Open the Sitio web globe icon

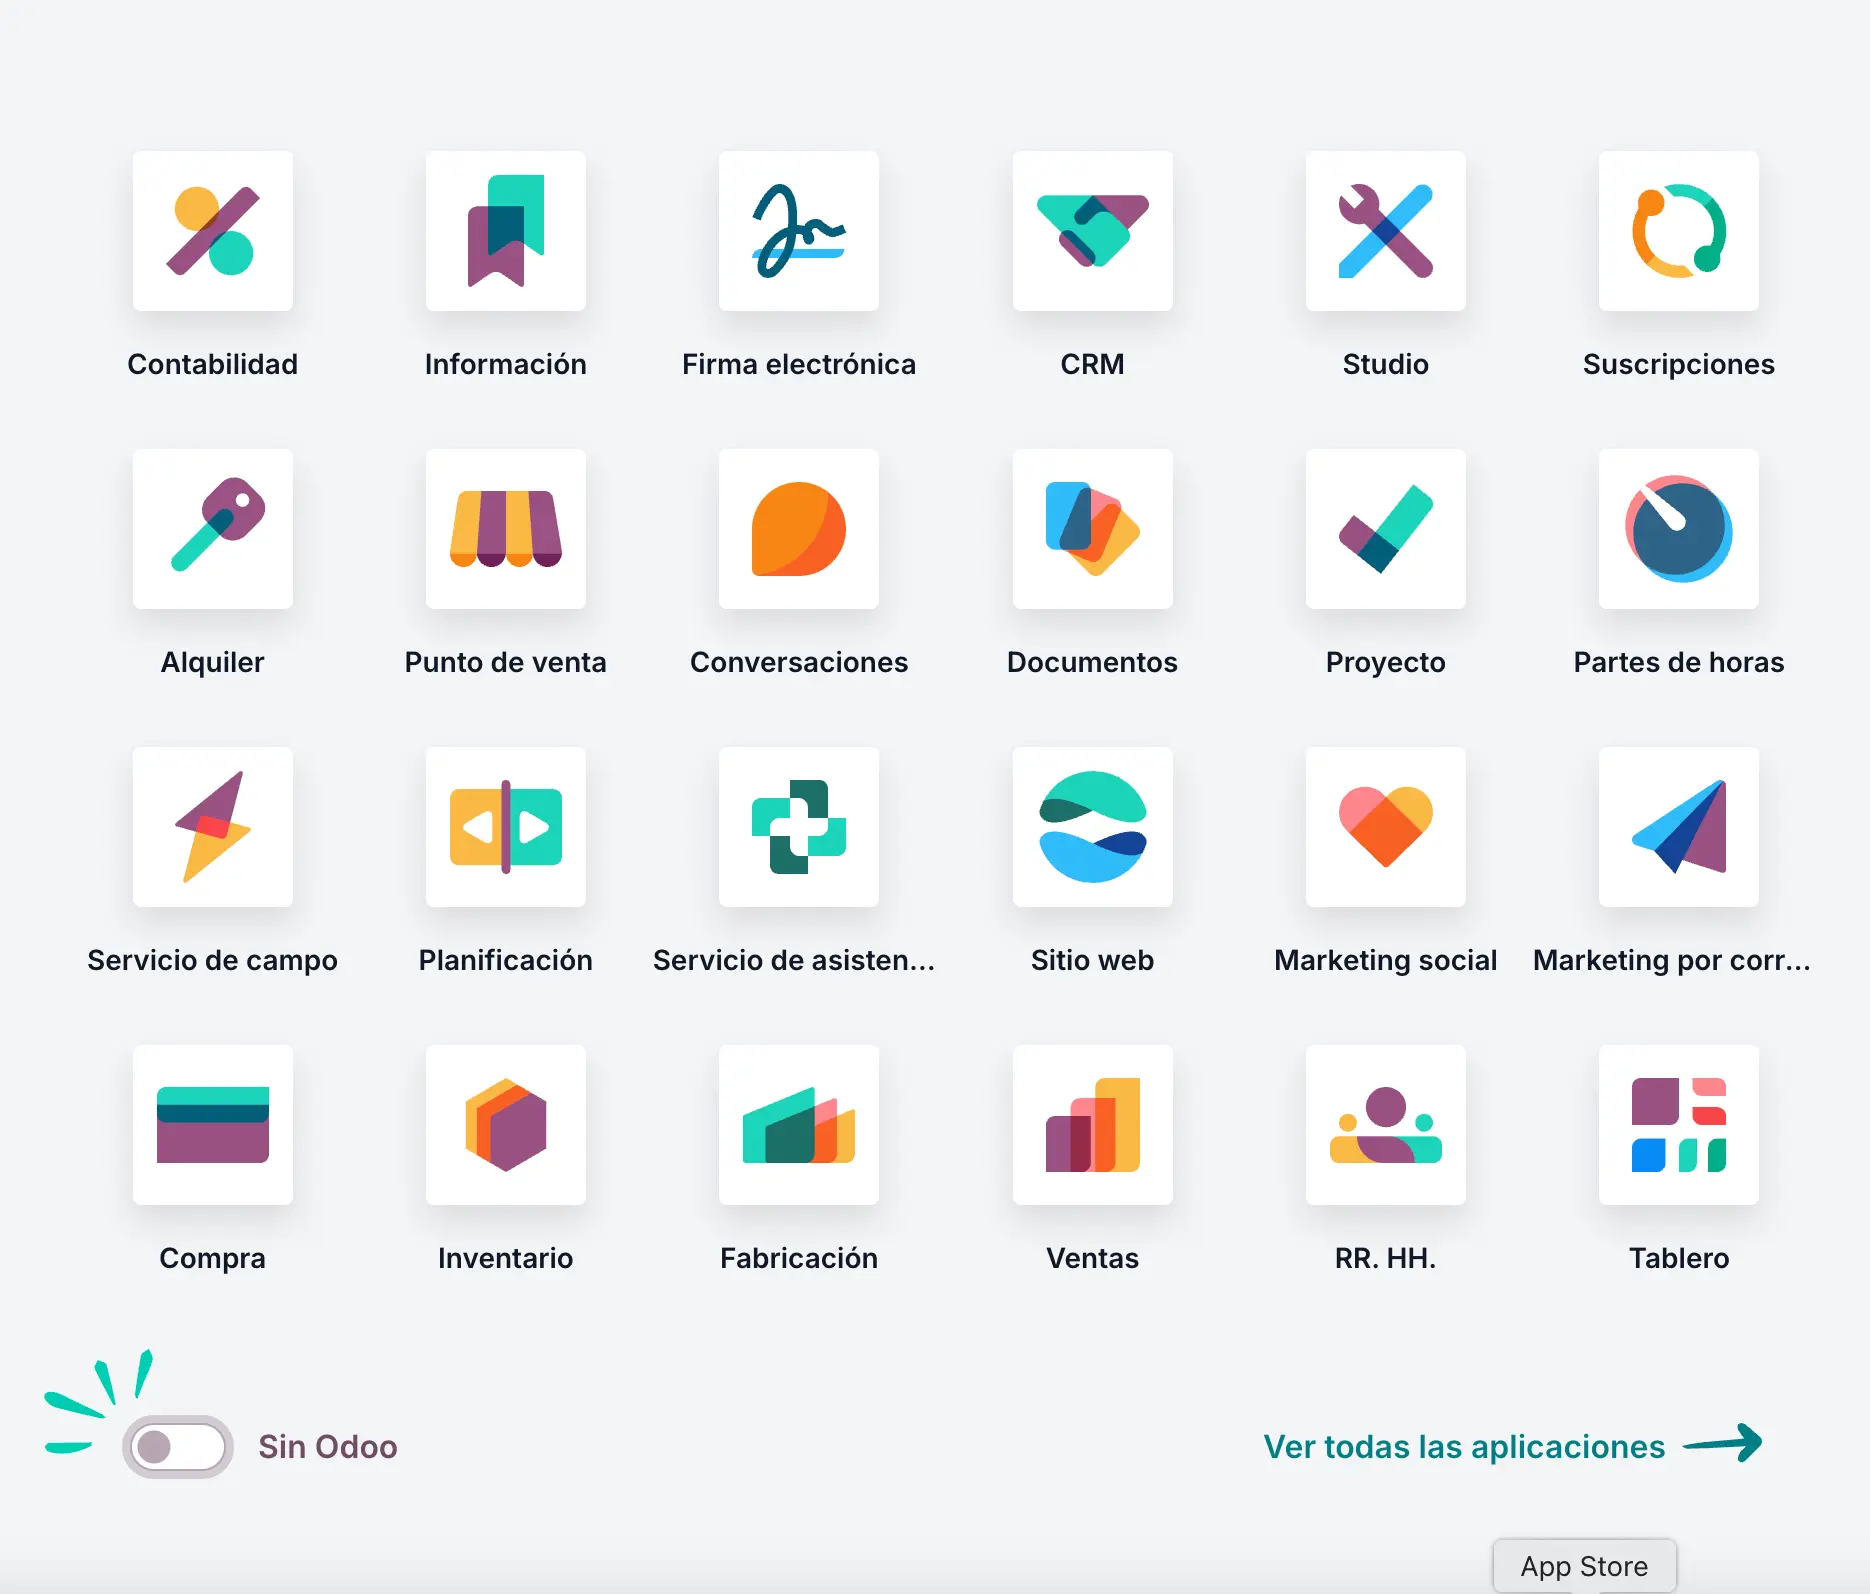tap(1093, 827)
